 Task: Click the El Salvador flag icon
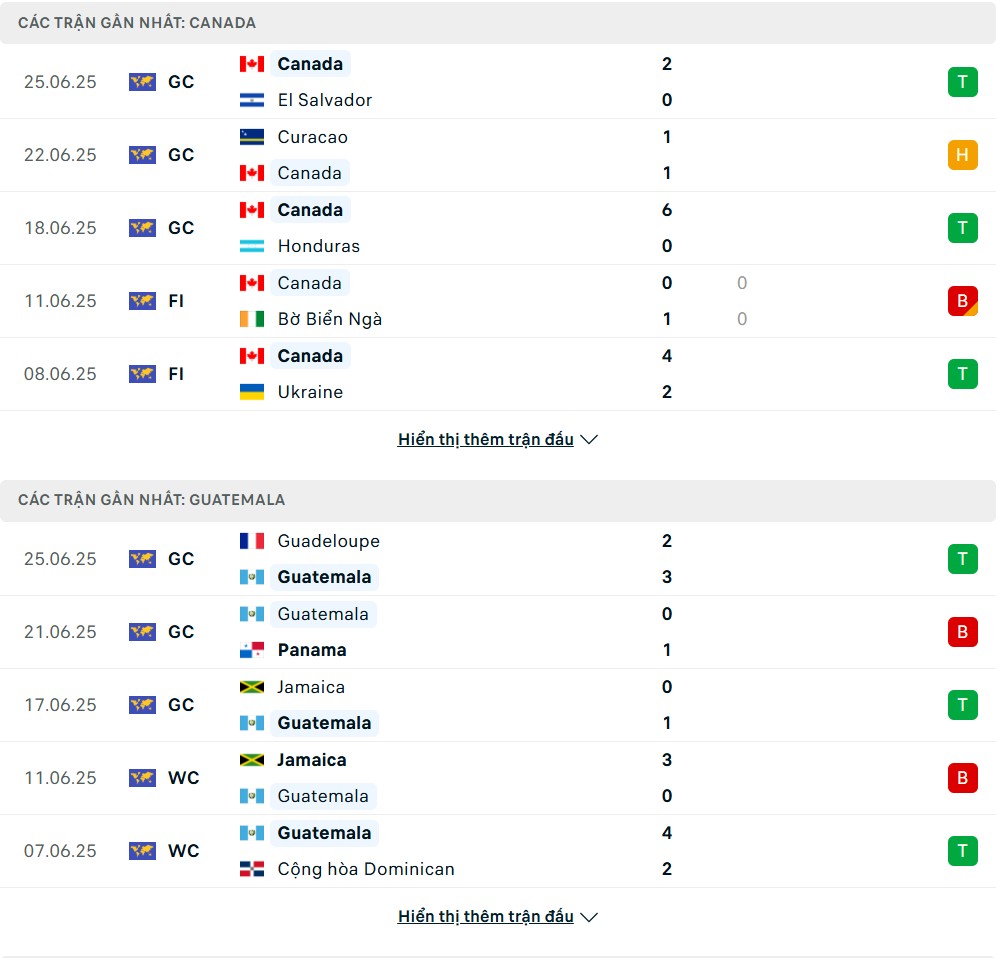[x=252, y=100]
